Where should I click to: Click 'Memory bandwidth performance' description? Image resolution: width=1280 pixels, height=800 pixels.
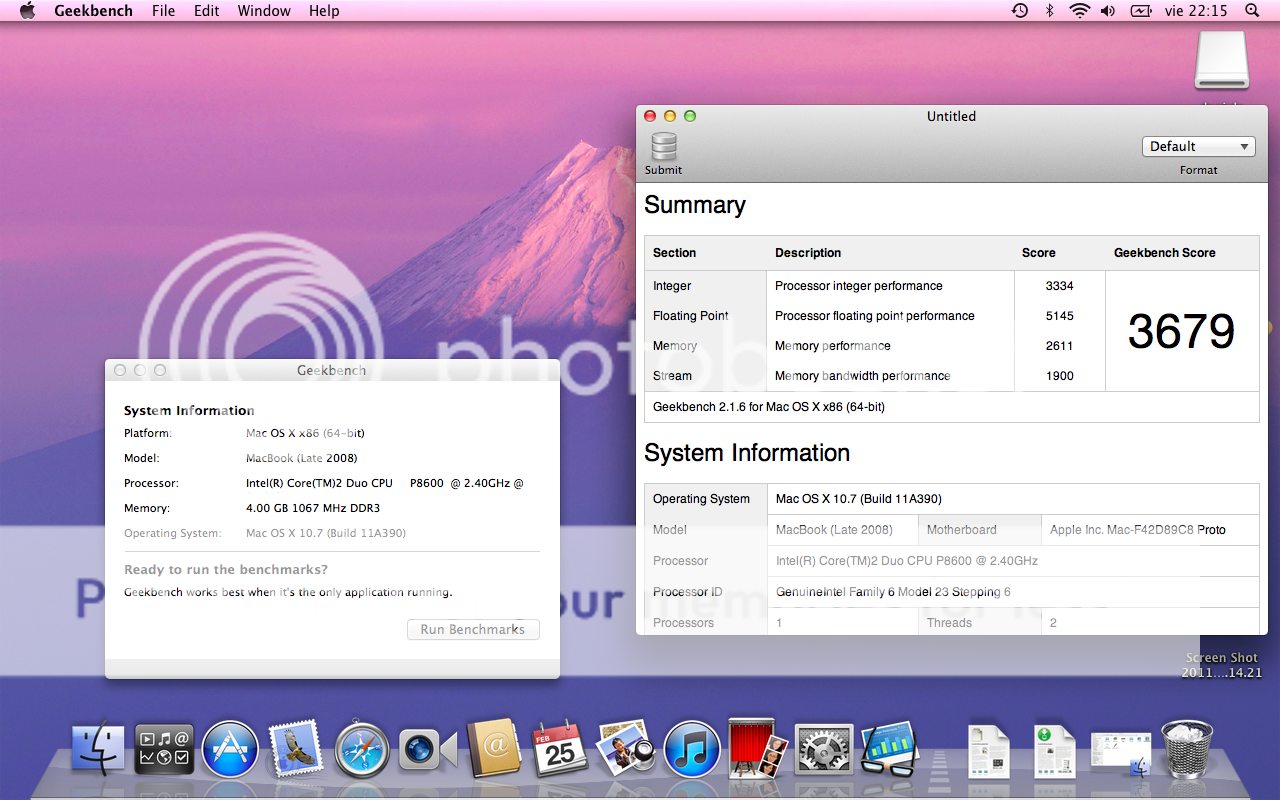tap(863, 376)
